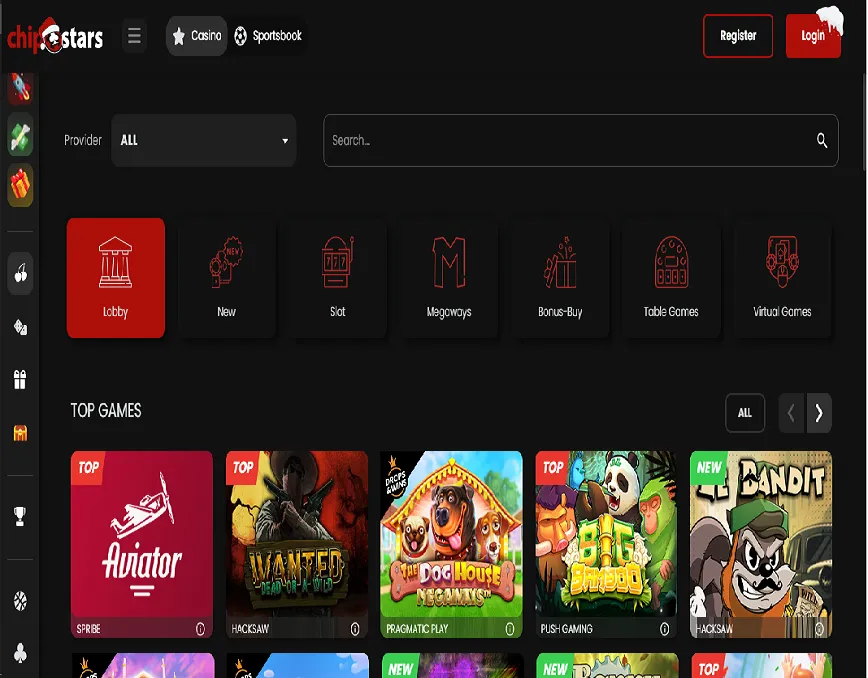
Task: Select the Table Games category
Action: tap(671, 278)
